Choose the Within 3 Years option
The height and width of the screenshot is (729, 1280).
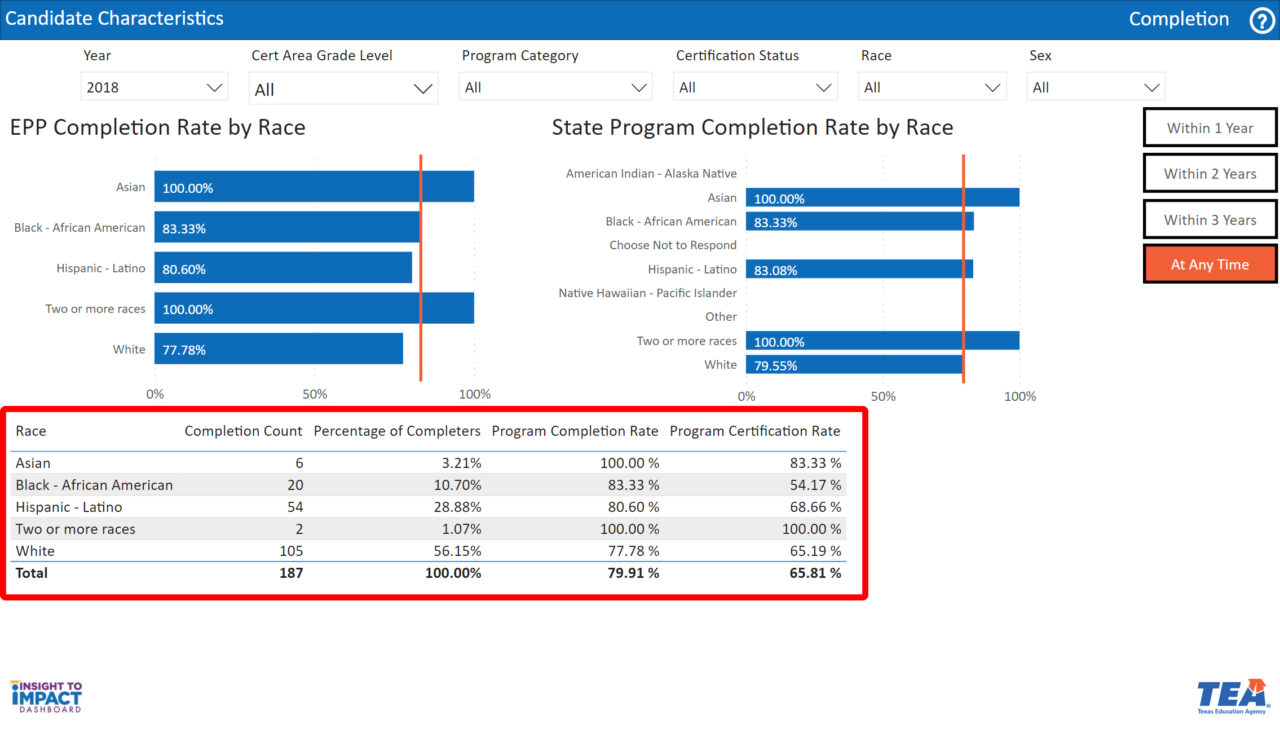point(1210,220)
